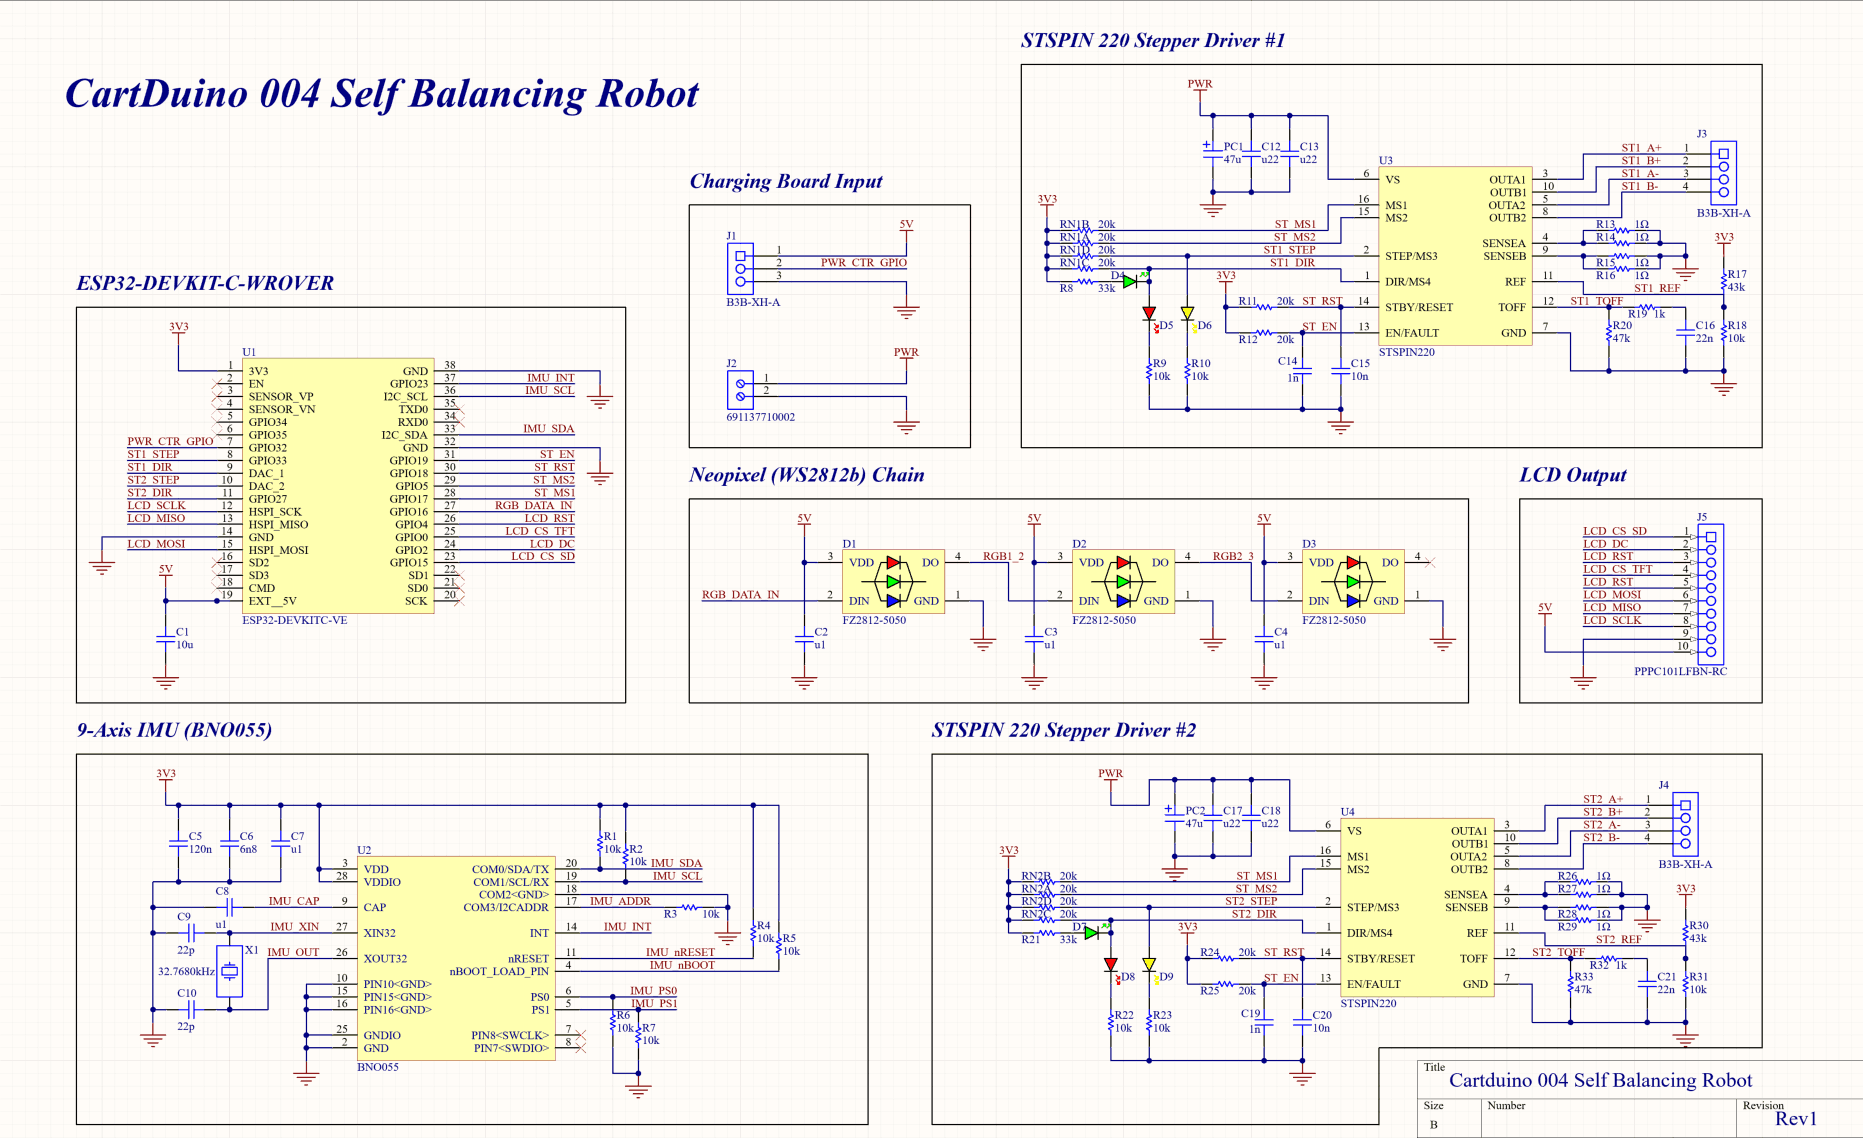1863x1138 pixels.
Task: Click the IMU_nBOOT net label
Action: point(682,965)
